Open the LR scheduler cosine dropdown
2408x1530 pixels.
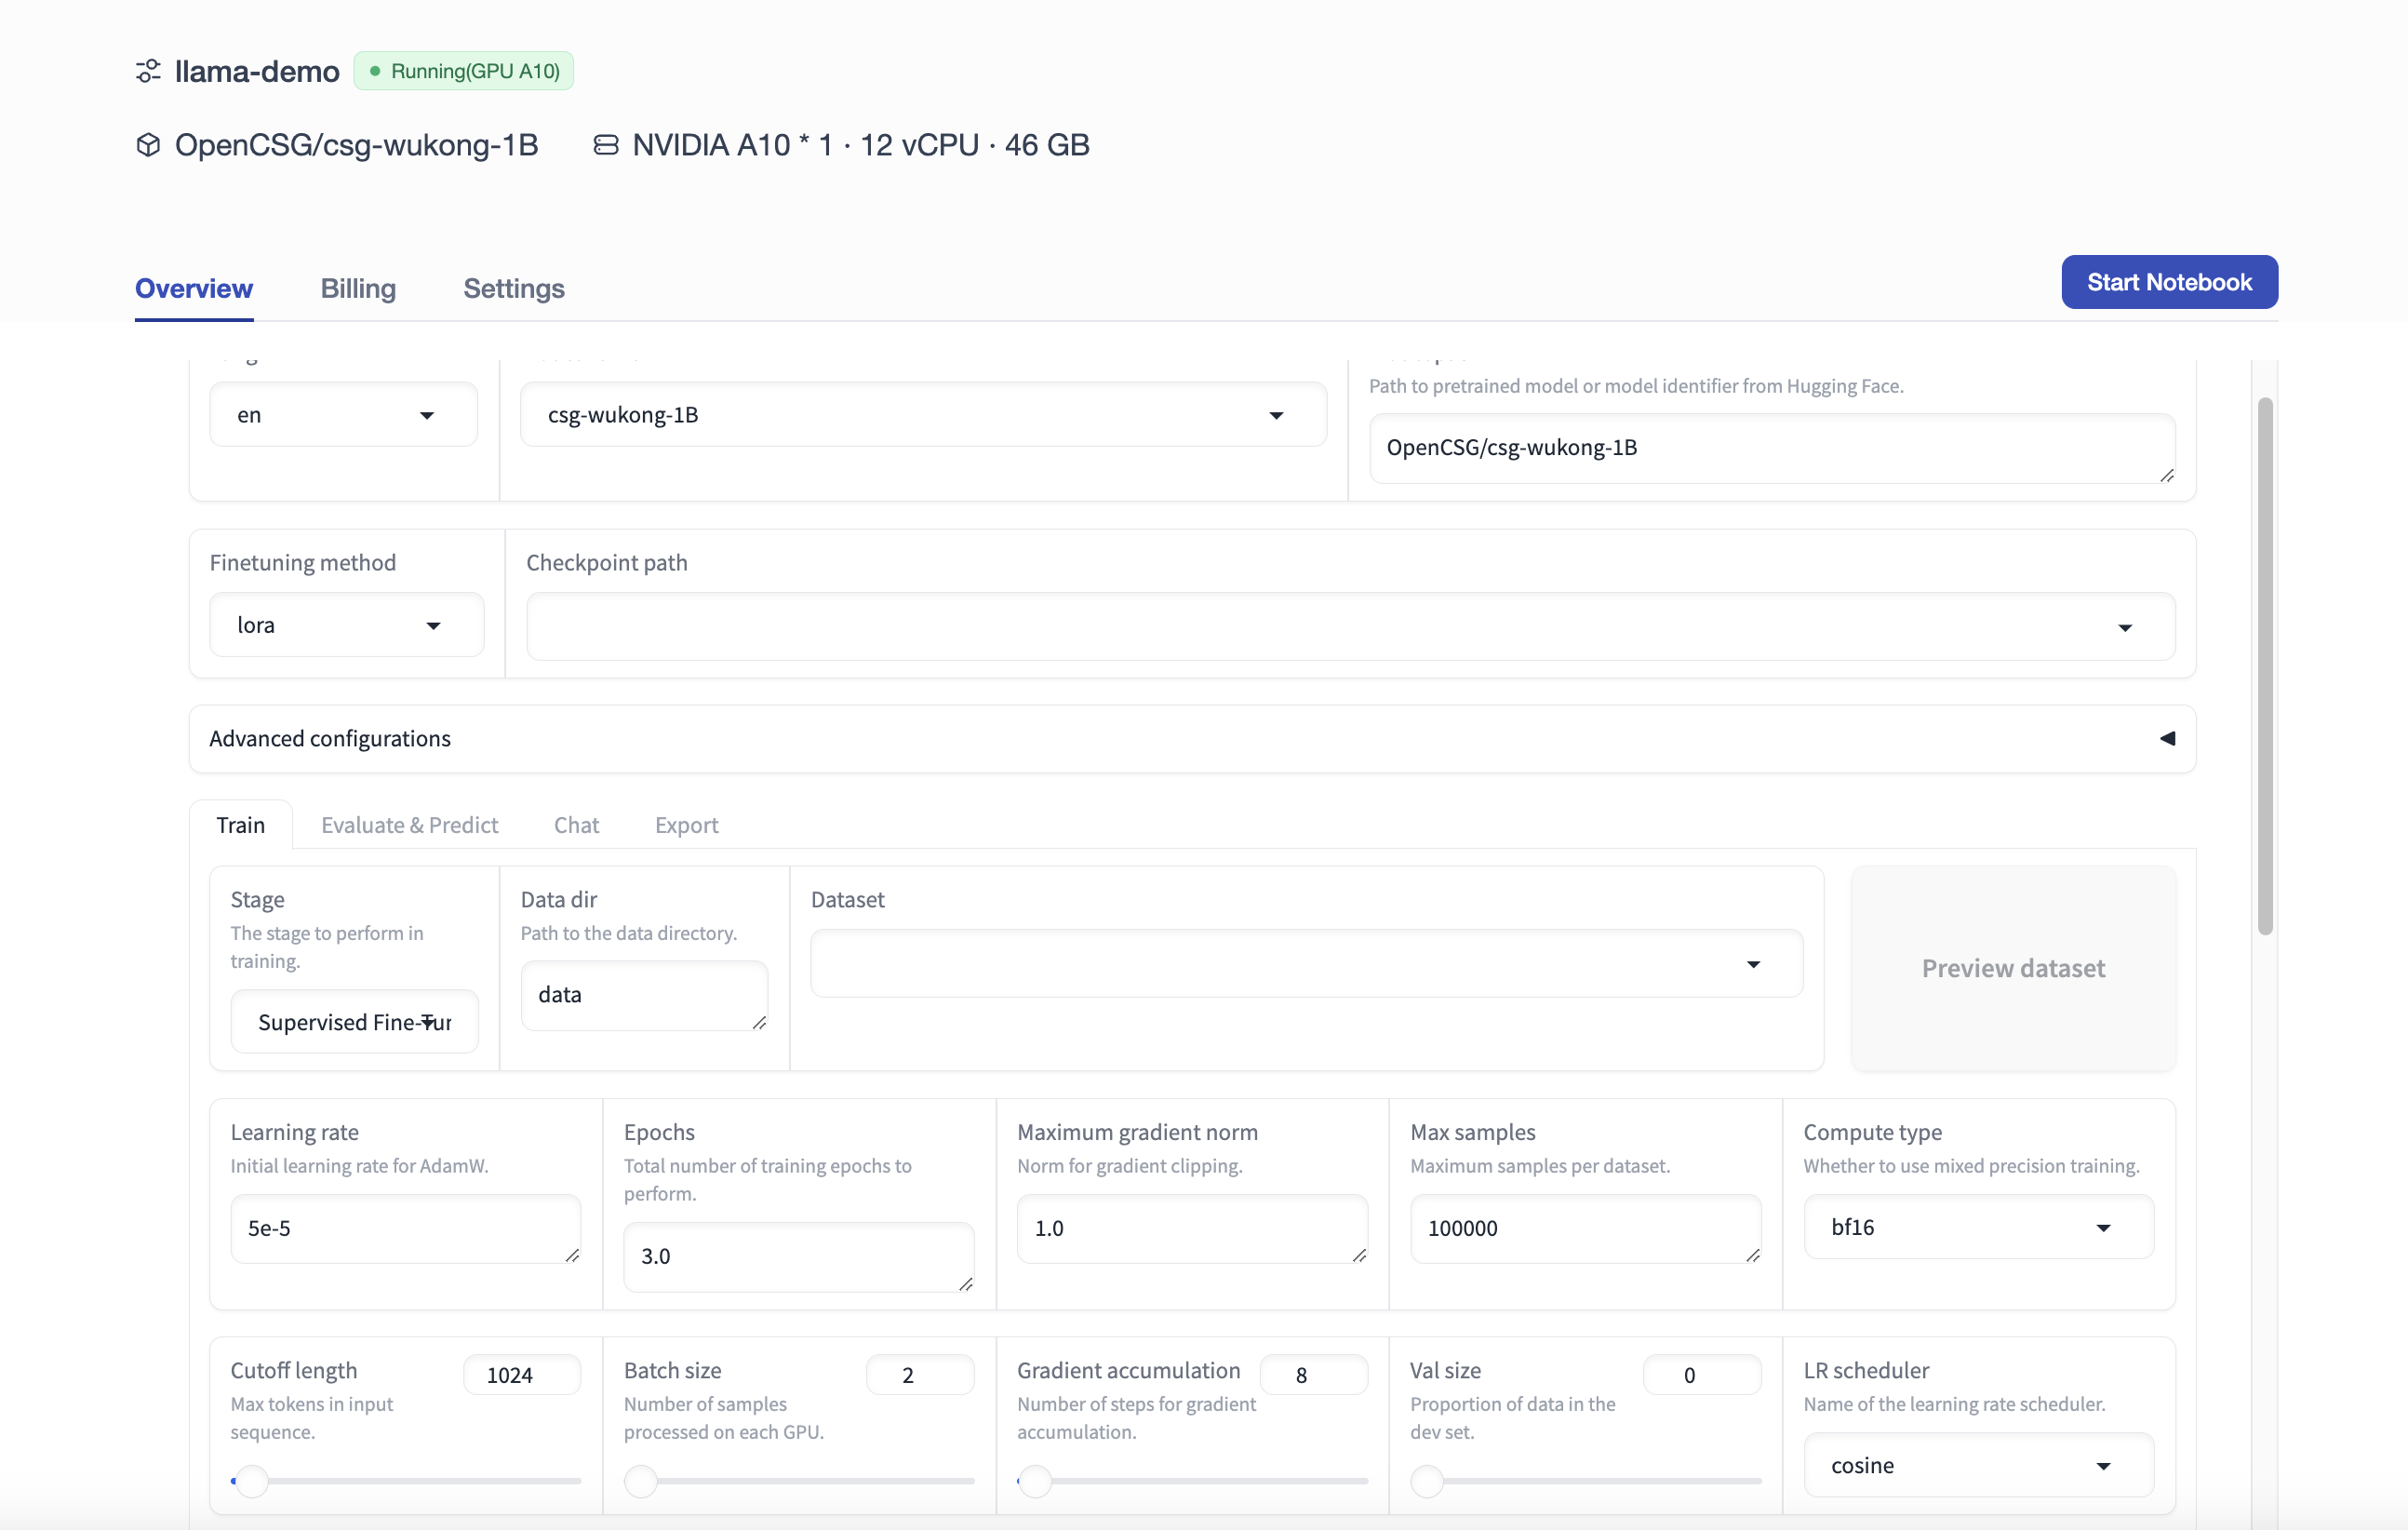pos(1977,1465)
